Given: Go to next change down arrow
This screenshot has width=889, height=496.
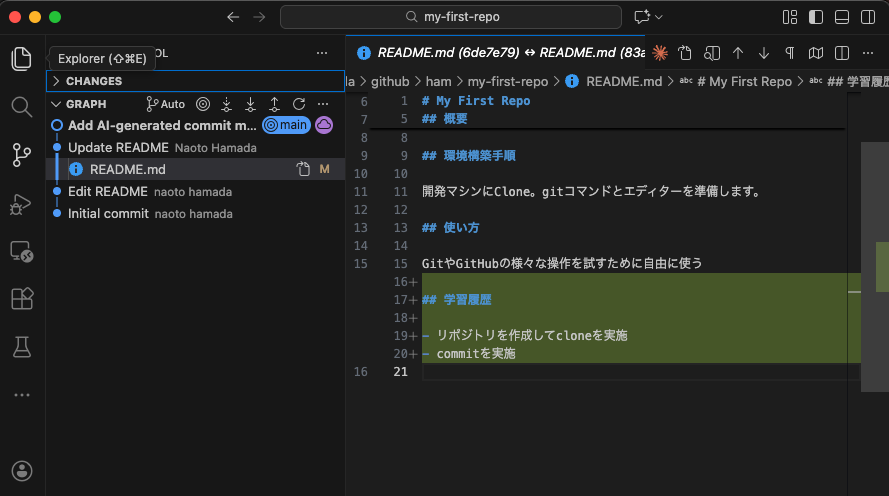Looking at the screenshot, I should pos(764,53).
